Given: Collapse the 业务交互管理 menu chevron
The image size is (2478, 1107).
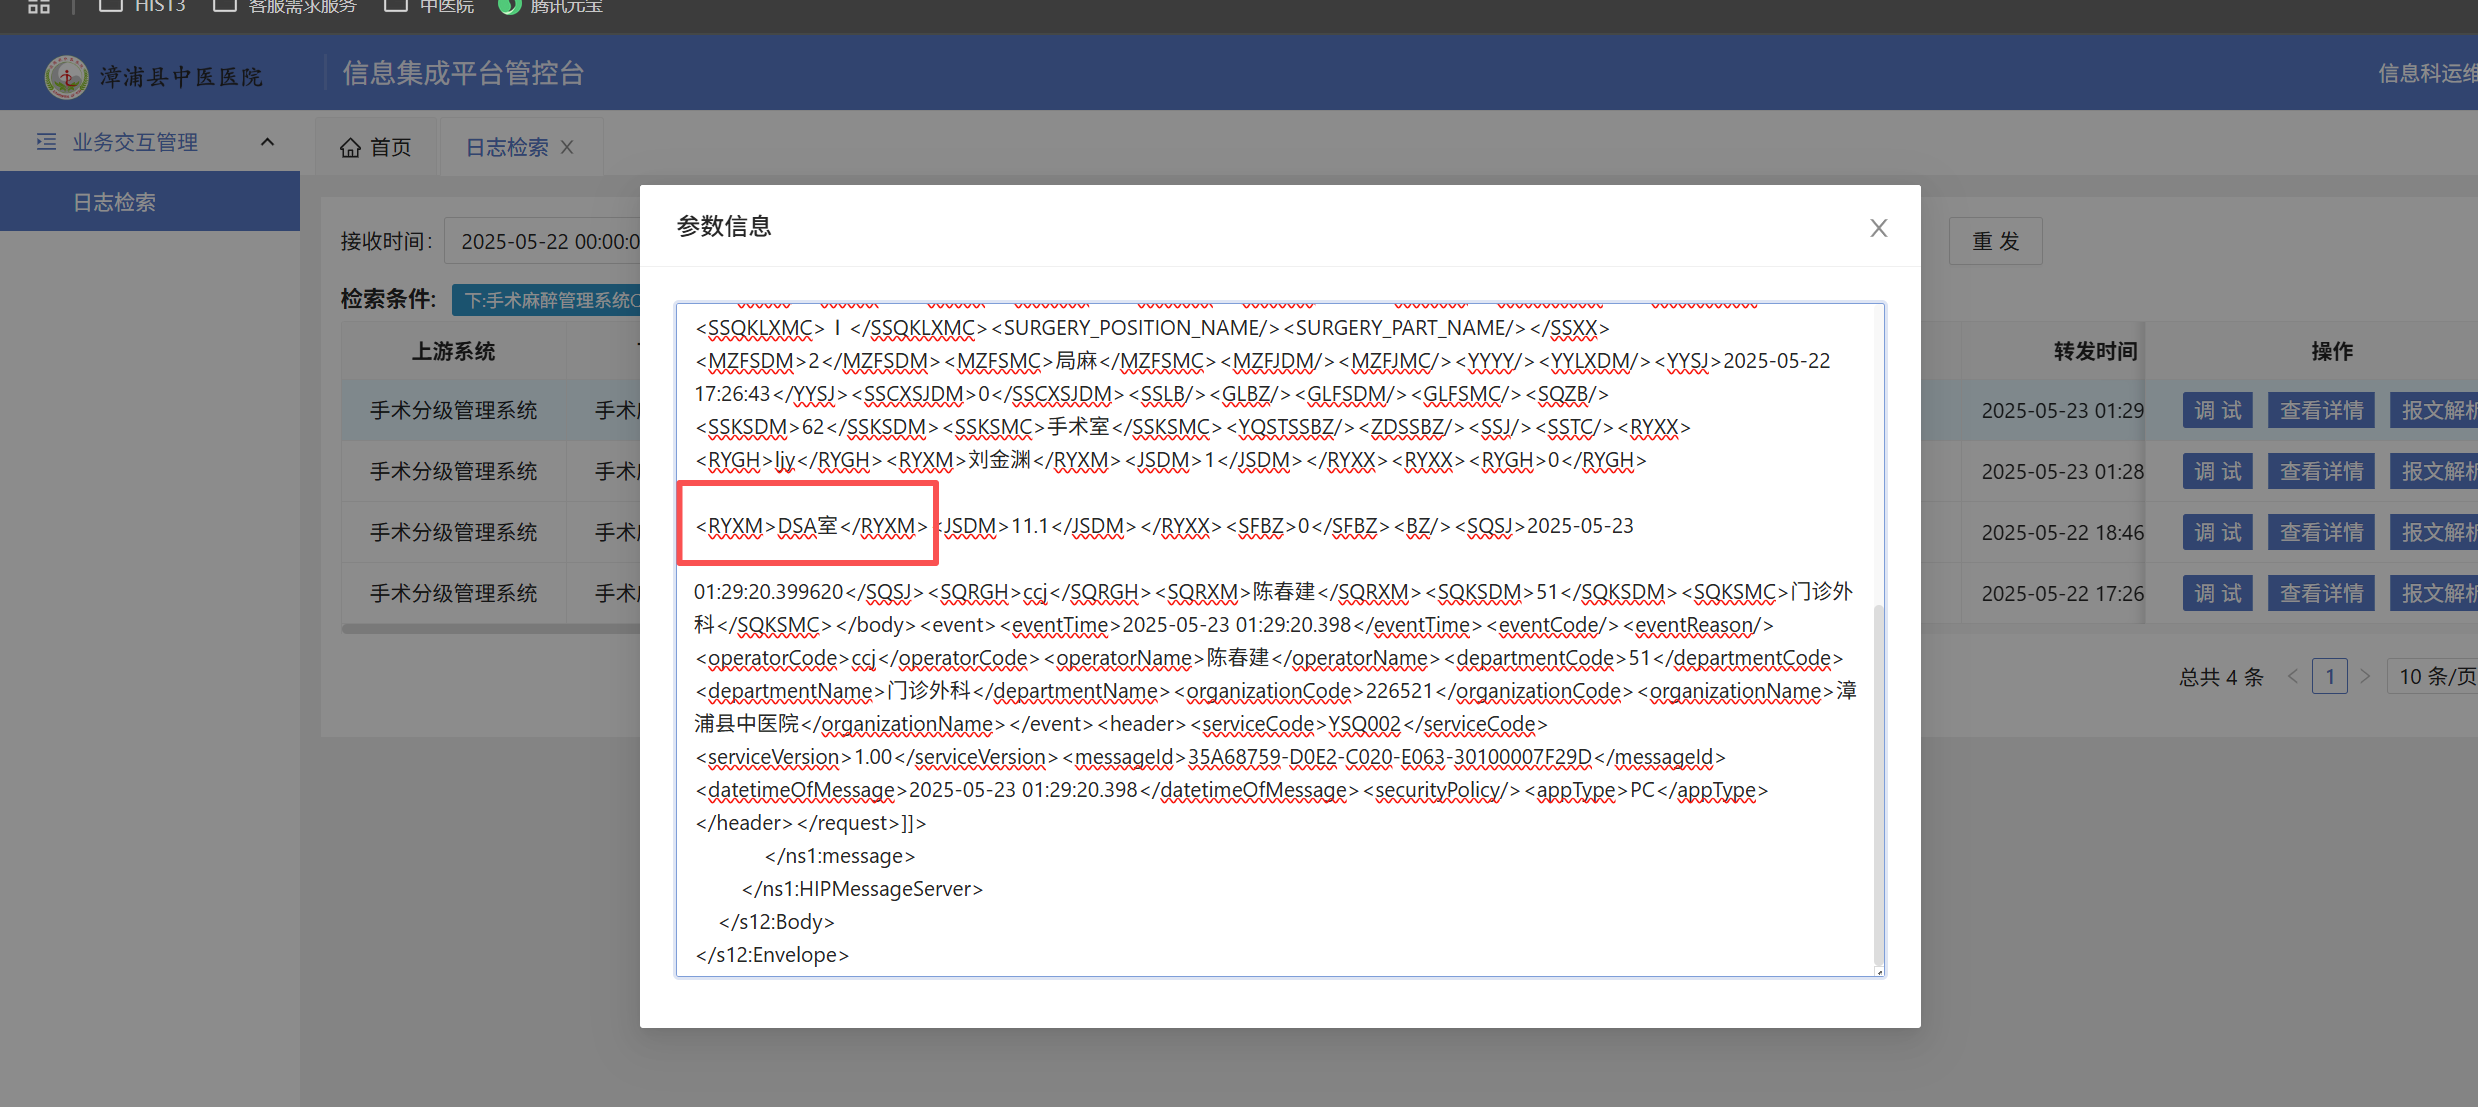Looking at the screenshot, I should [x=267, y=142].
